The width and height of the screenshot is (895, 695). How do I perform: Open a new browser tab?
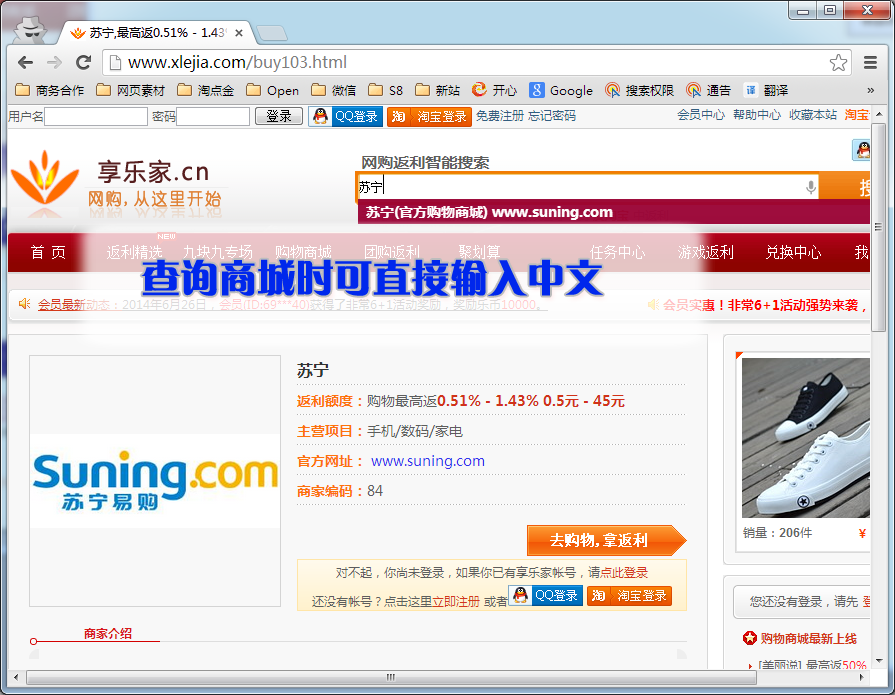272,34
